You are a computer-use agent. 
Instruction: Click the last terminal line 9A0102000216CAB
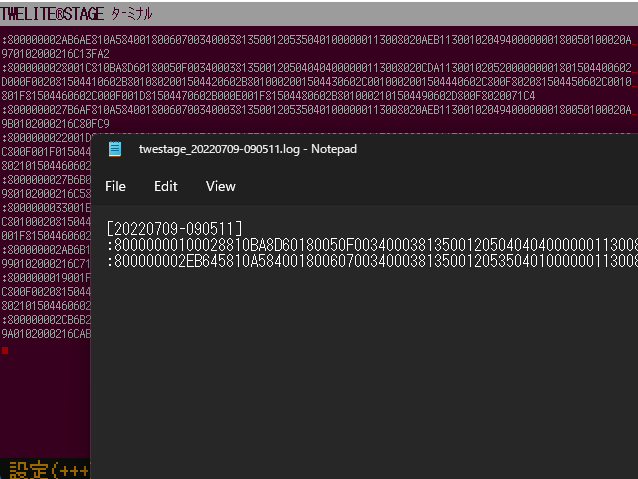[x=45, y=334]
